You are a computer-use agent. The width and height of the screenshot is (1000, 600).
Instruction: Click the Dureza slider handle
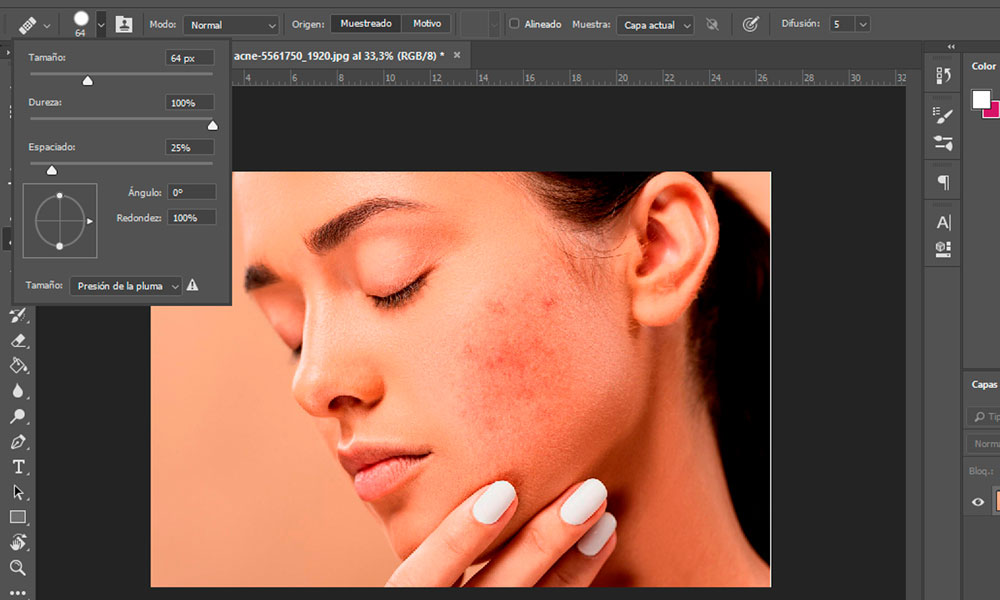(211, 125)
